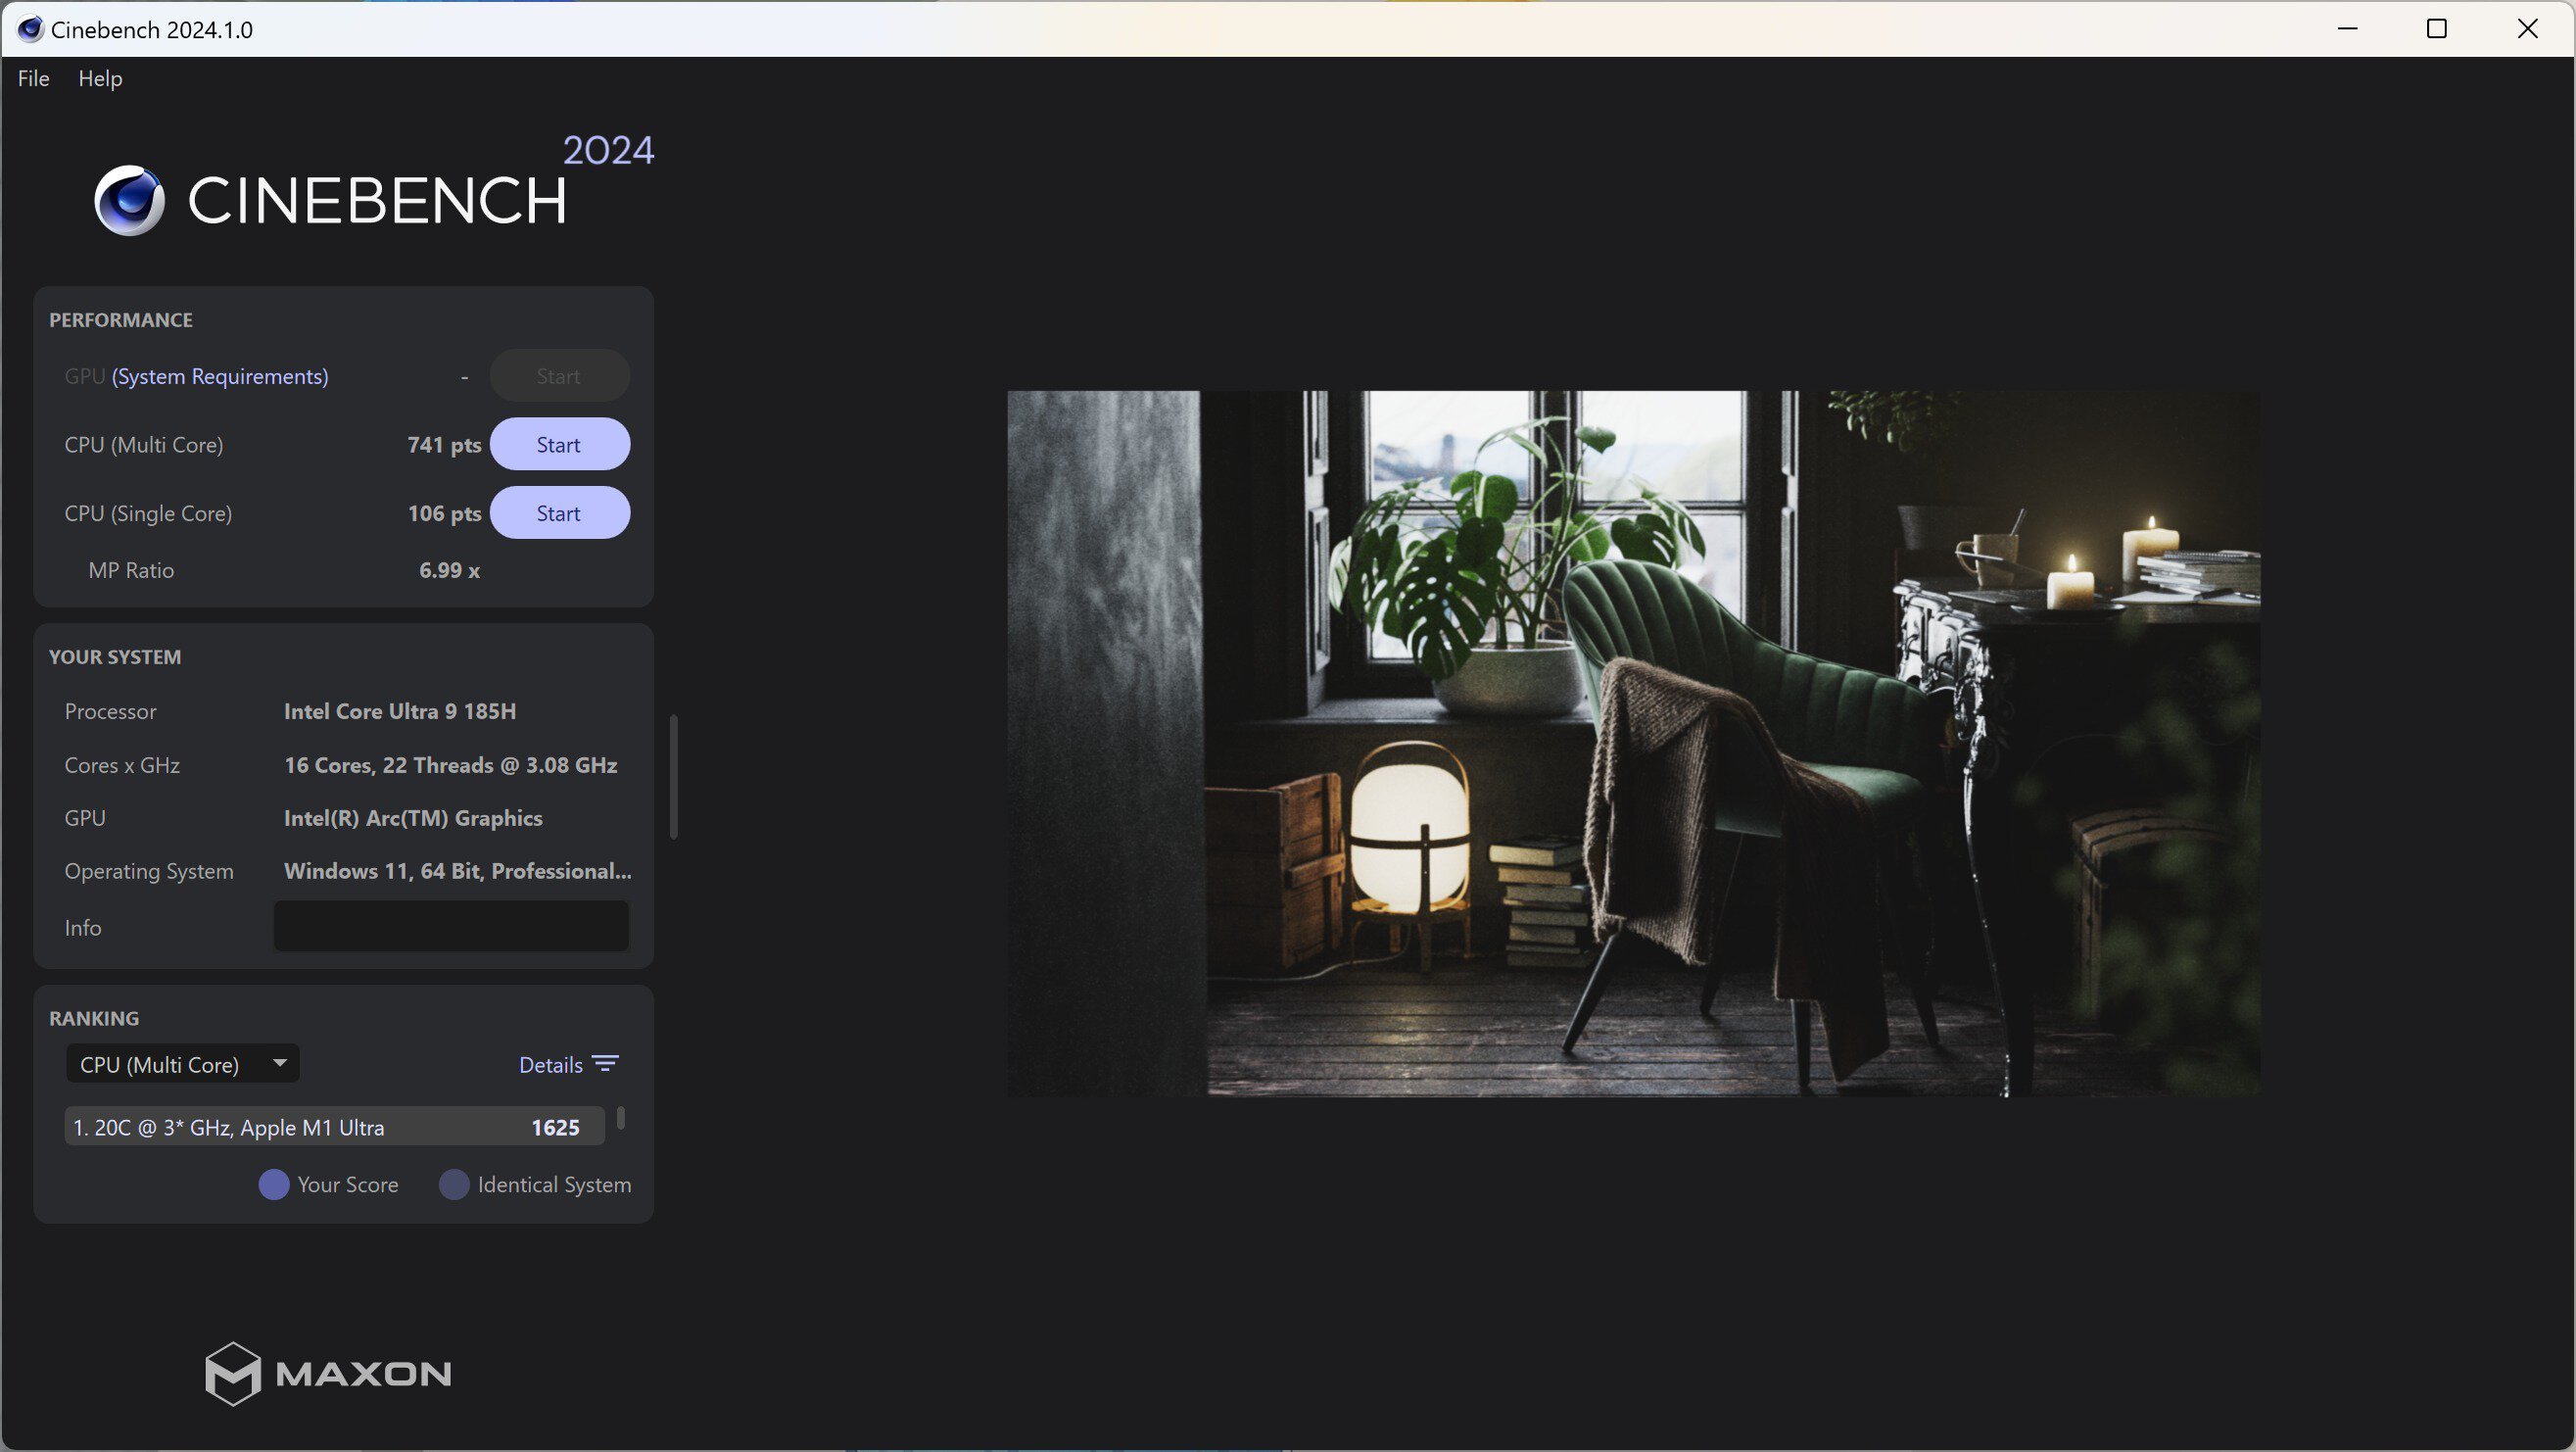The height and width of the screenshot is (1452, 2576).
Task: Click the Maxon logo at the bottom
Action: [x=327, y=1373]
